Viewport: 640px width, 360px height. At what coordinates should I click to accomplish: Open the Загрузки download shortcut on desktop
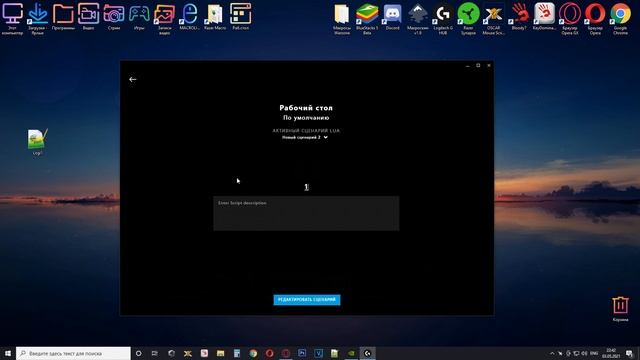pyautogui.click(x=38, y=18)
